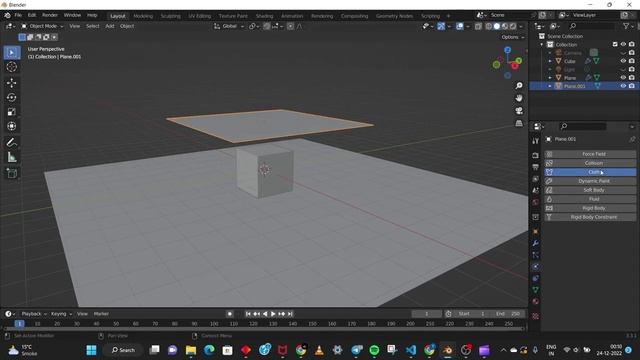The height and width of the screenshot is (360, 640).
Task: Click the pan hand viewport icon
Action: coord(519,98)
